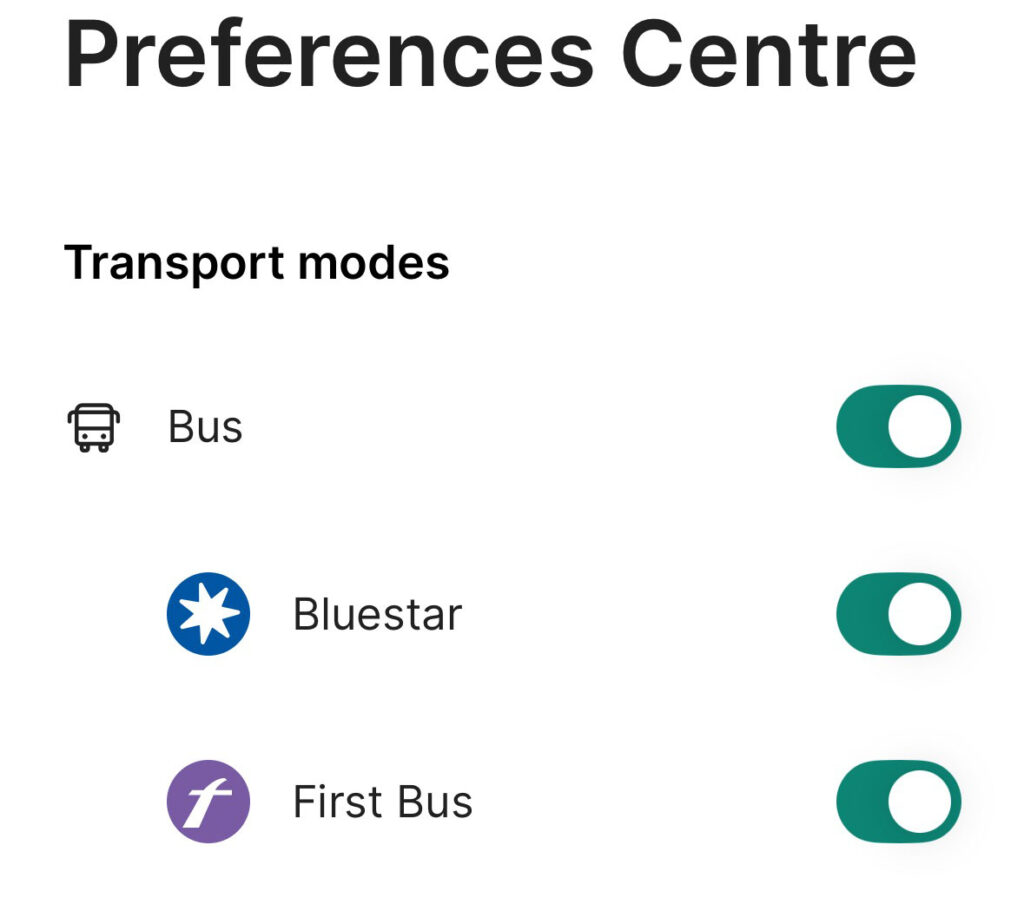Tap the white knob on Bus toggle
Screen dimensions: 1024x898
tap(920, 426)
